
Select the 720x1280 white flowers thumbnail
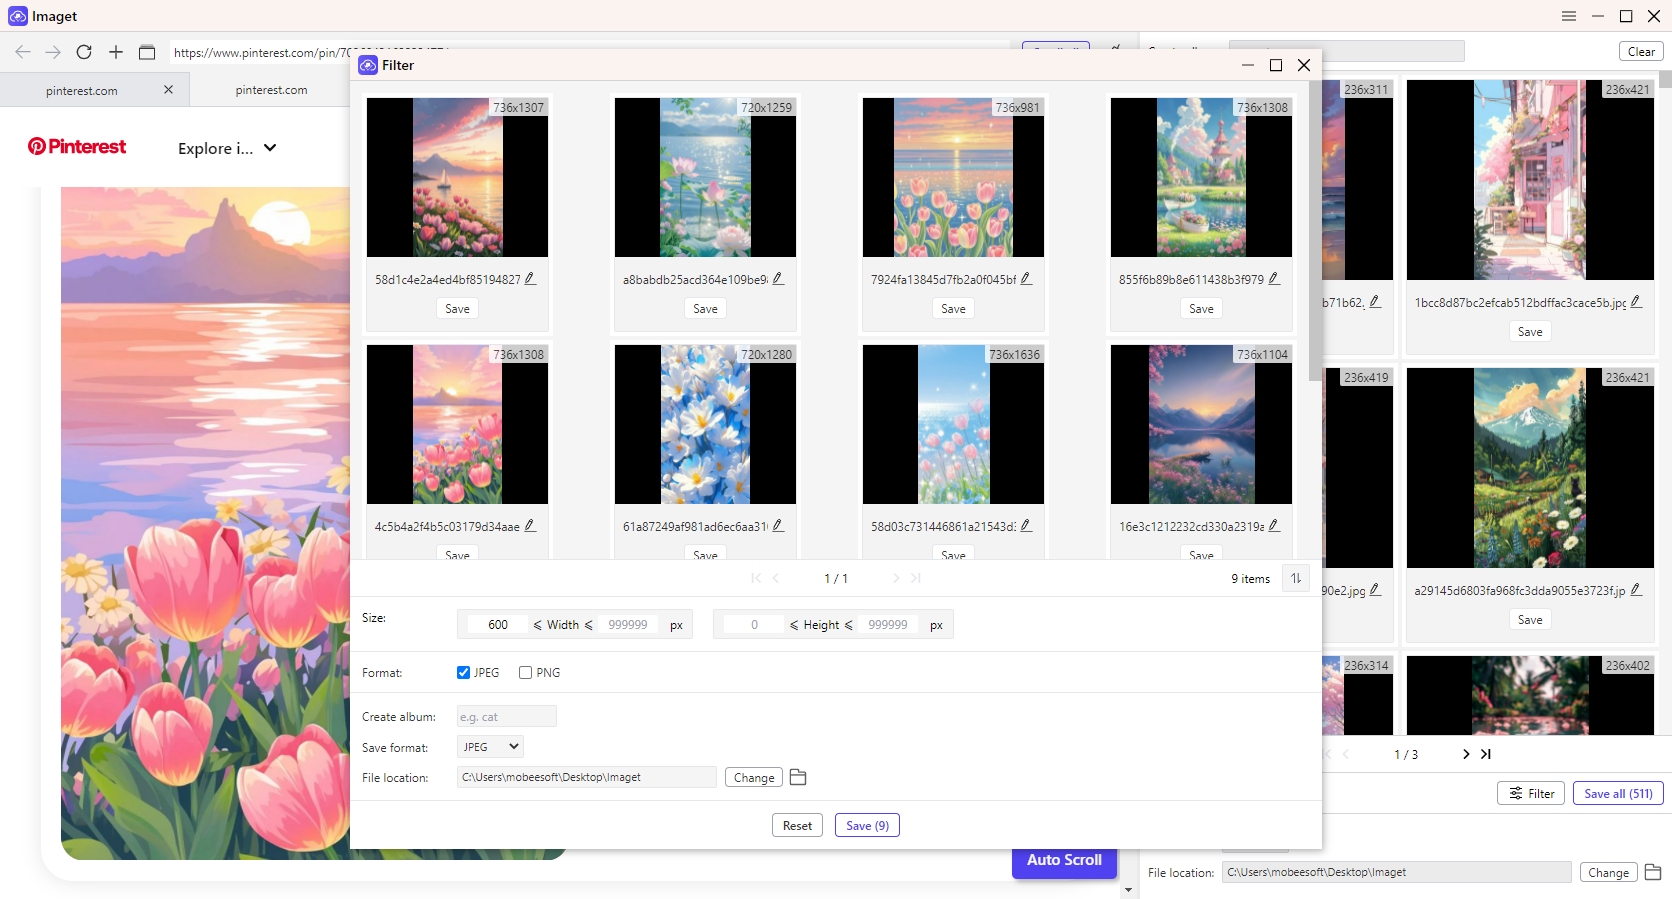click(x=705, y=424)
